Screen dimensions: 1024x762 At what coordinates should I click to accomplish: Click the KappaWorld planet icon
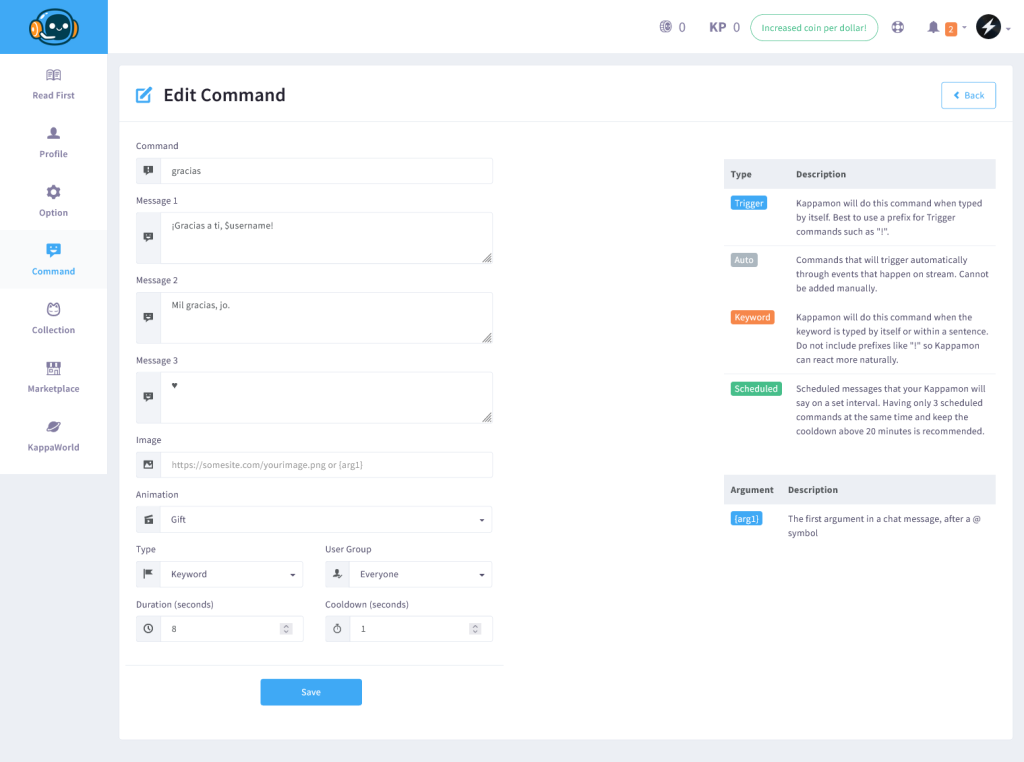click(53, 428)
